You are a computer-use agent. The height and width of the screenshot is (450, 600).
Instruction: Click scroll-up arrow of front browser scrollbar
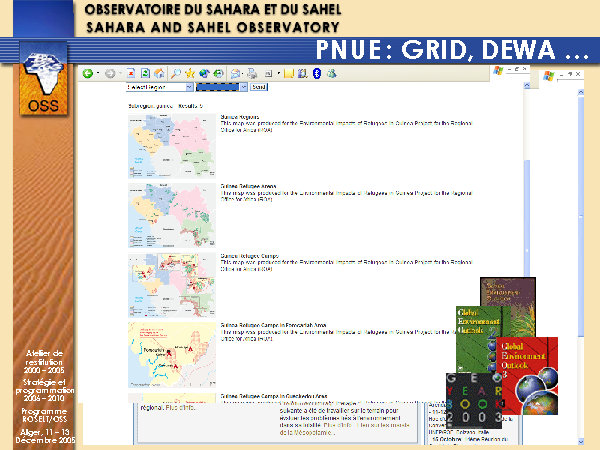point(527,85)
